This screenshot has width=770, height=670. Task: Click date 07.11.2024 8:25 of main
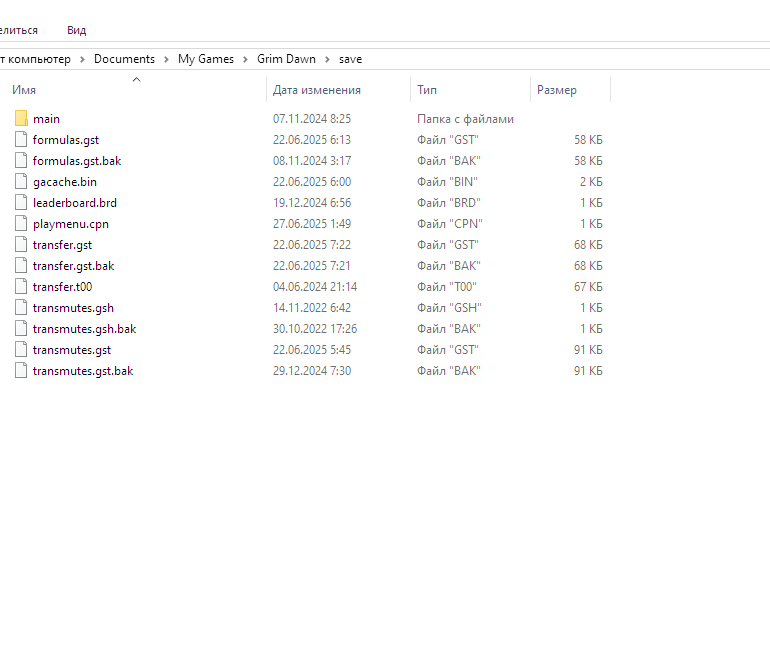click(312, 119)
